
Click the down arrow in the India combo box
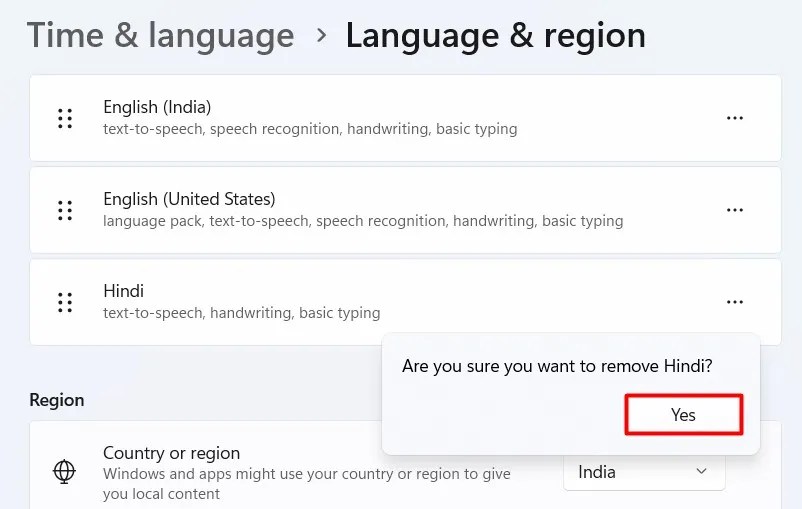click(701, 472)
